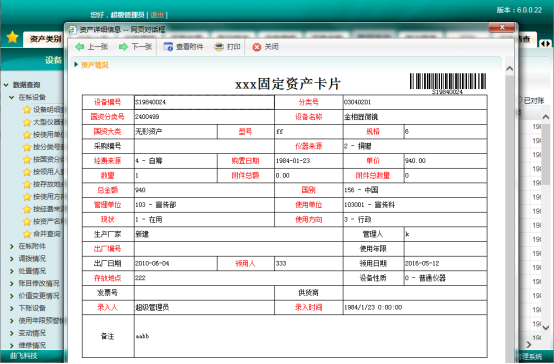The image size is (554, 364).
Task: Click the star icon next to 按使用单位
Action: tap(27, 135)
